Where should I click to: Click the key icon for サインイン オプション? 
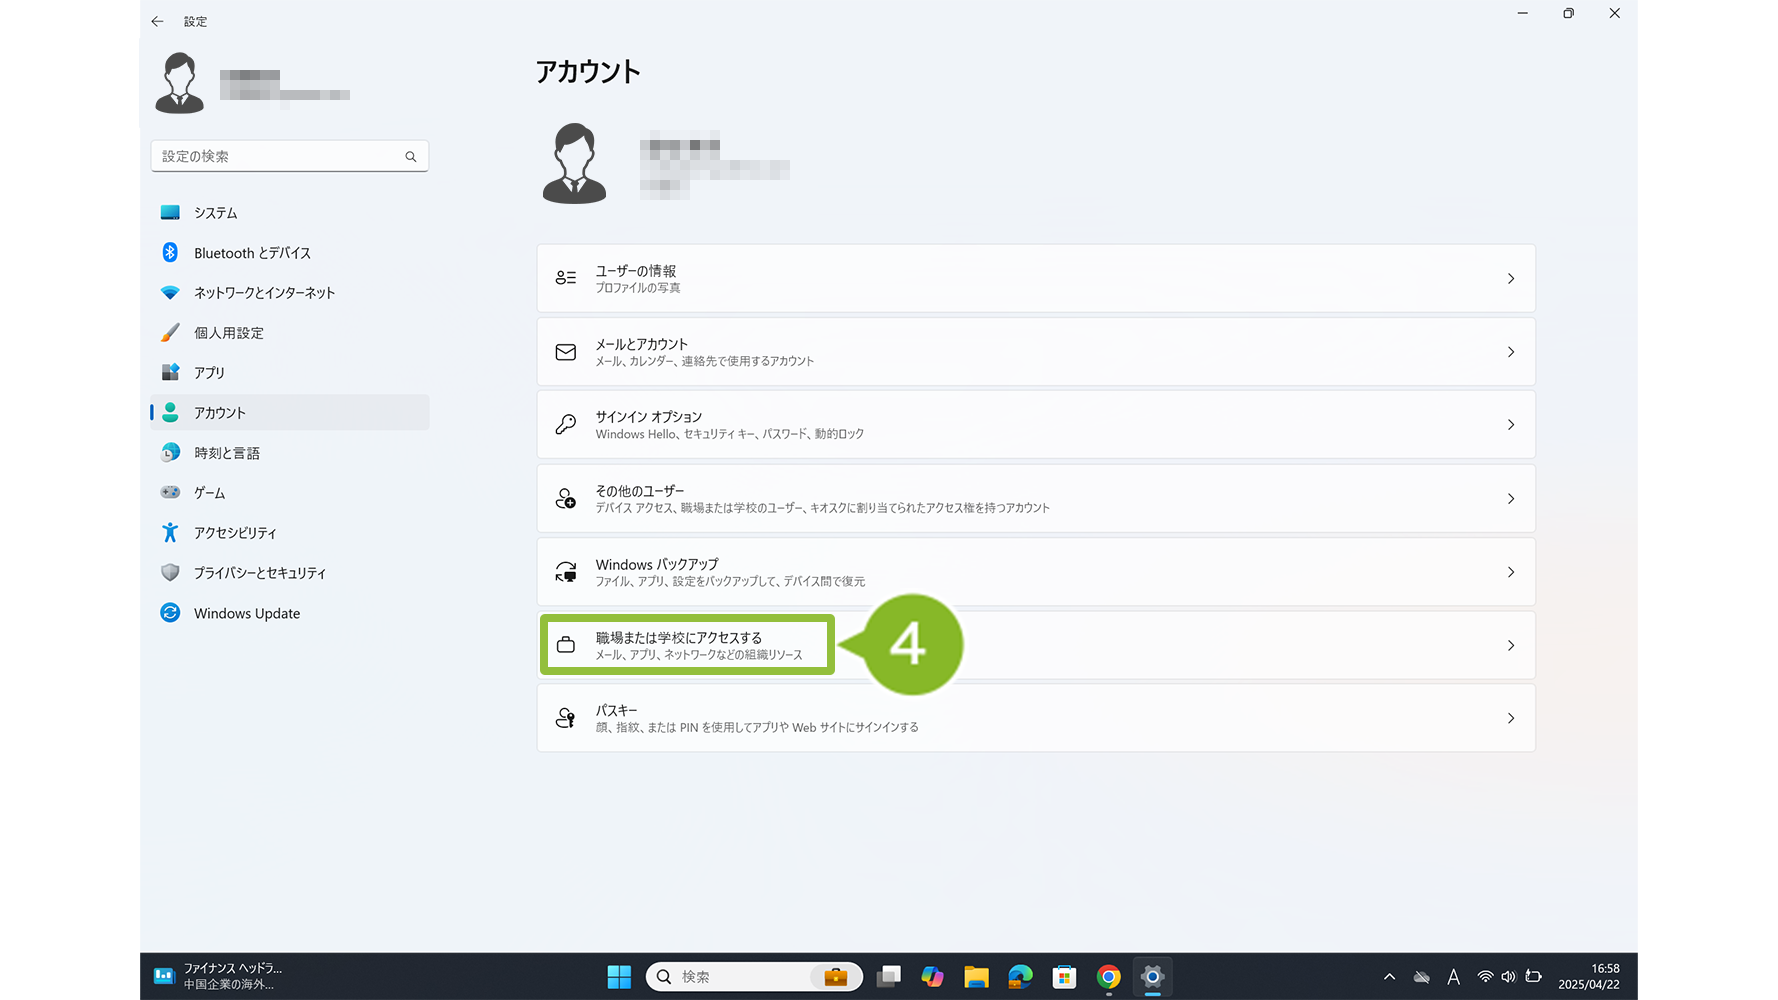(x=566, y=425)
